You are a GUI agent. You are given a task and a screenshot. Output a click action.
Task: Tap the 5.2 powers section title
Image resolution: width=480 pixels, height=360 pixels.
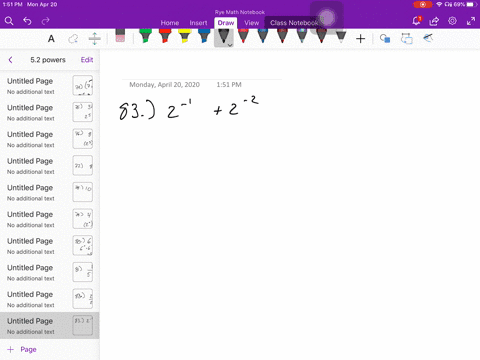pos(48,60)
